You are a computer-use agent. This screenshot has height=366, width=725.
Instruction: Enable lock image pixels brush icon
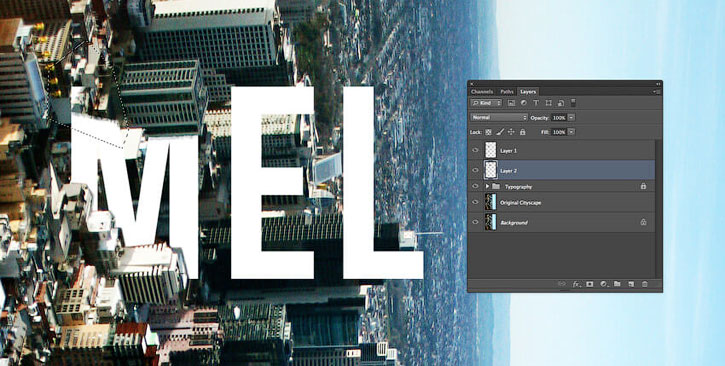500,132
